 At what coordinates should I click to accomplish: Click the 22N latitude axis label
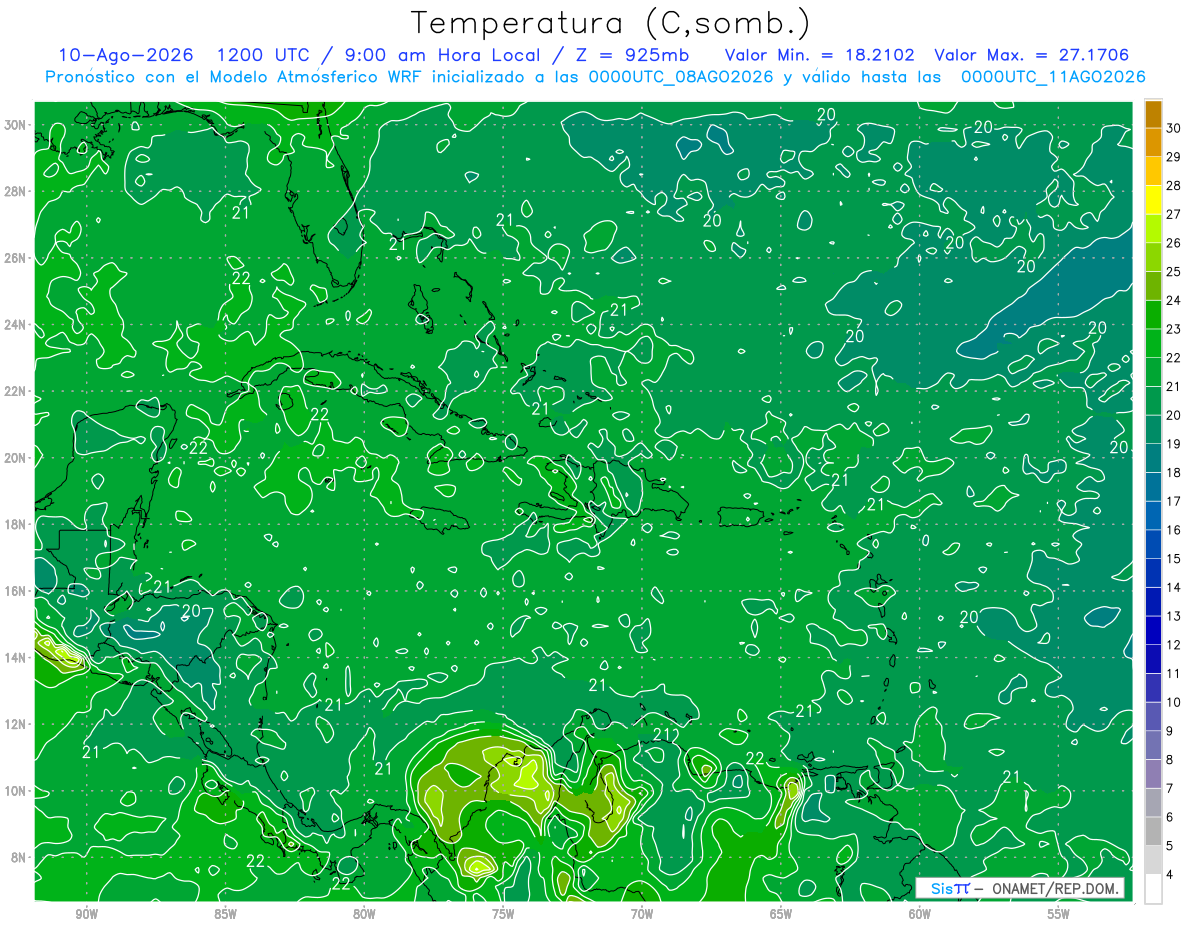point(16,391)
